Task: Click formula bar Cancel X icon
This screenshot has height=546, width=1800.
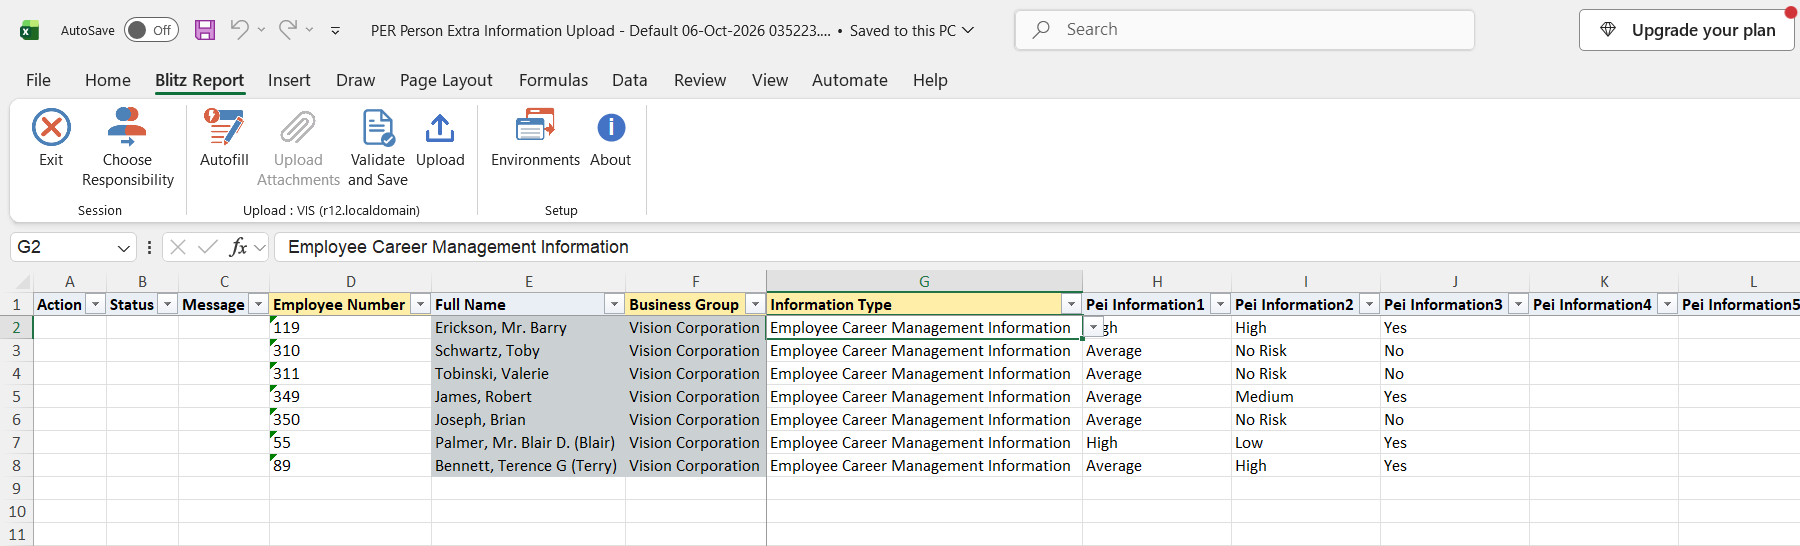Action: (178, 247)
